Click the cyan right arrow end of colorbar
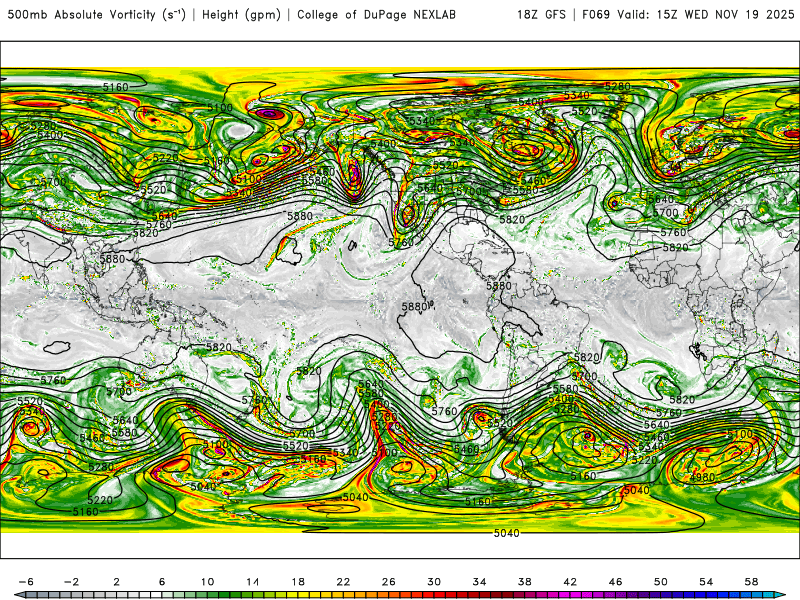The width and height of the screenshot is (800, 600). 781,595
